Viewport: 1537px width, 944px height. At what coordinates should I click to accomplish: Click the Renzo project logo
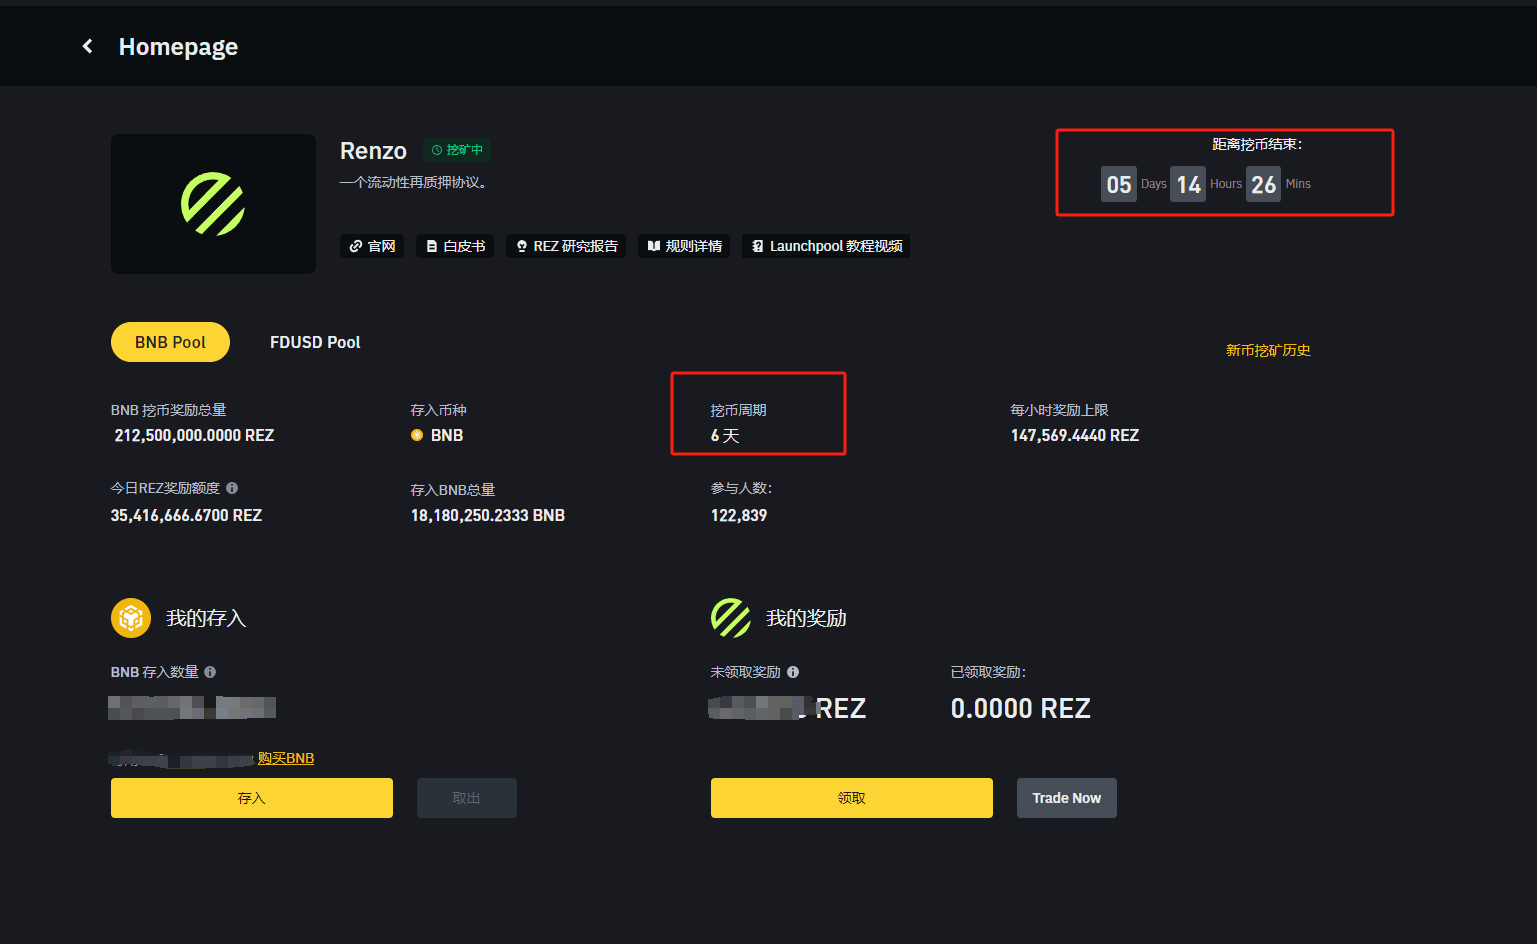pyautogui.click(x=213, y=203)
